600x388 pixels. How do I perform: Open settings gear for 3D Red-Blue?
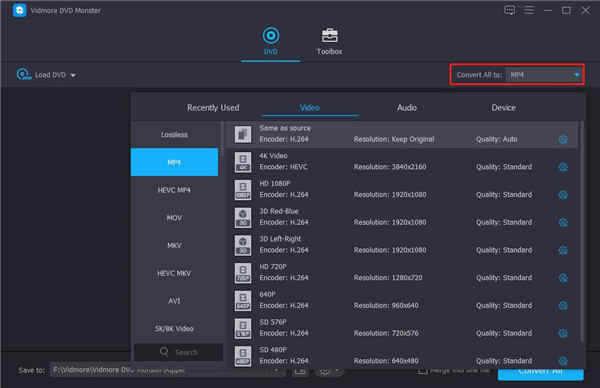562,222
